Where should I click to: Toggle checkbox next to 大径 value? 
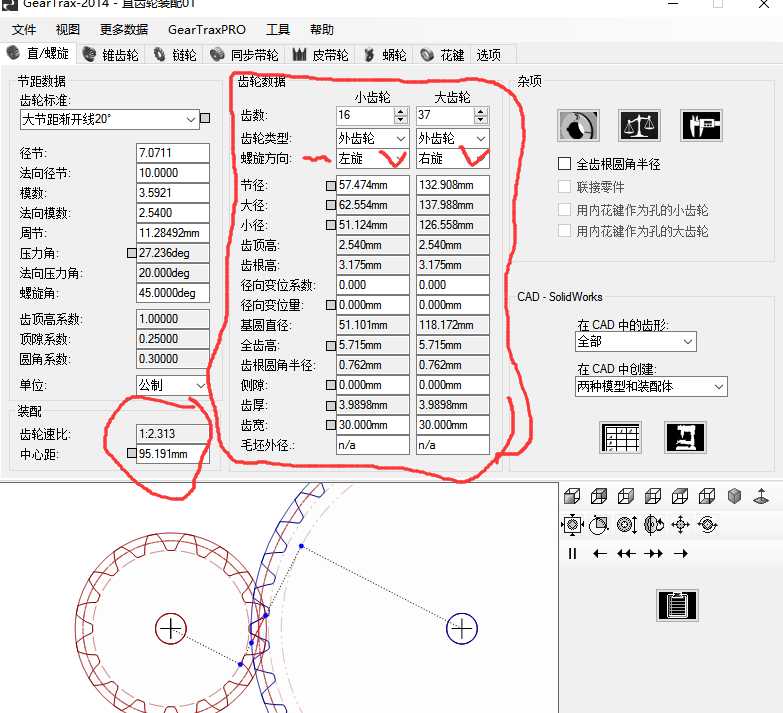pos(331,205)
